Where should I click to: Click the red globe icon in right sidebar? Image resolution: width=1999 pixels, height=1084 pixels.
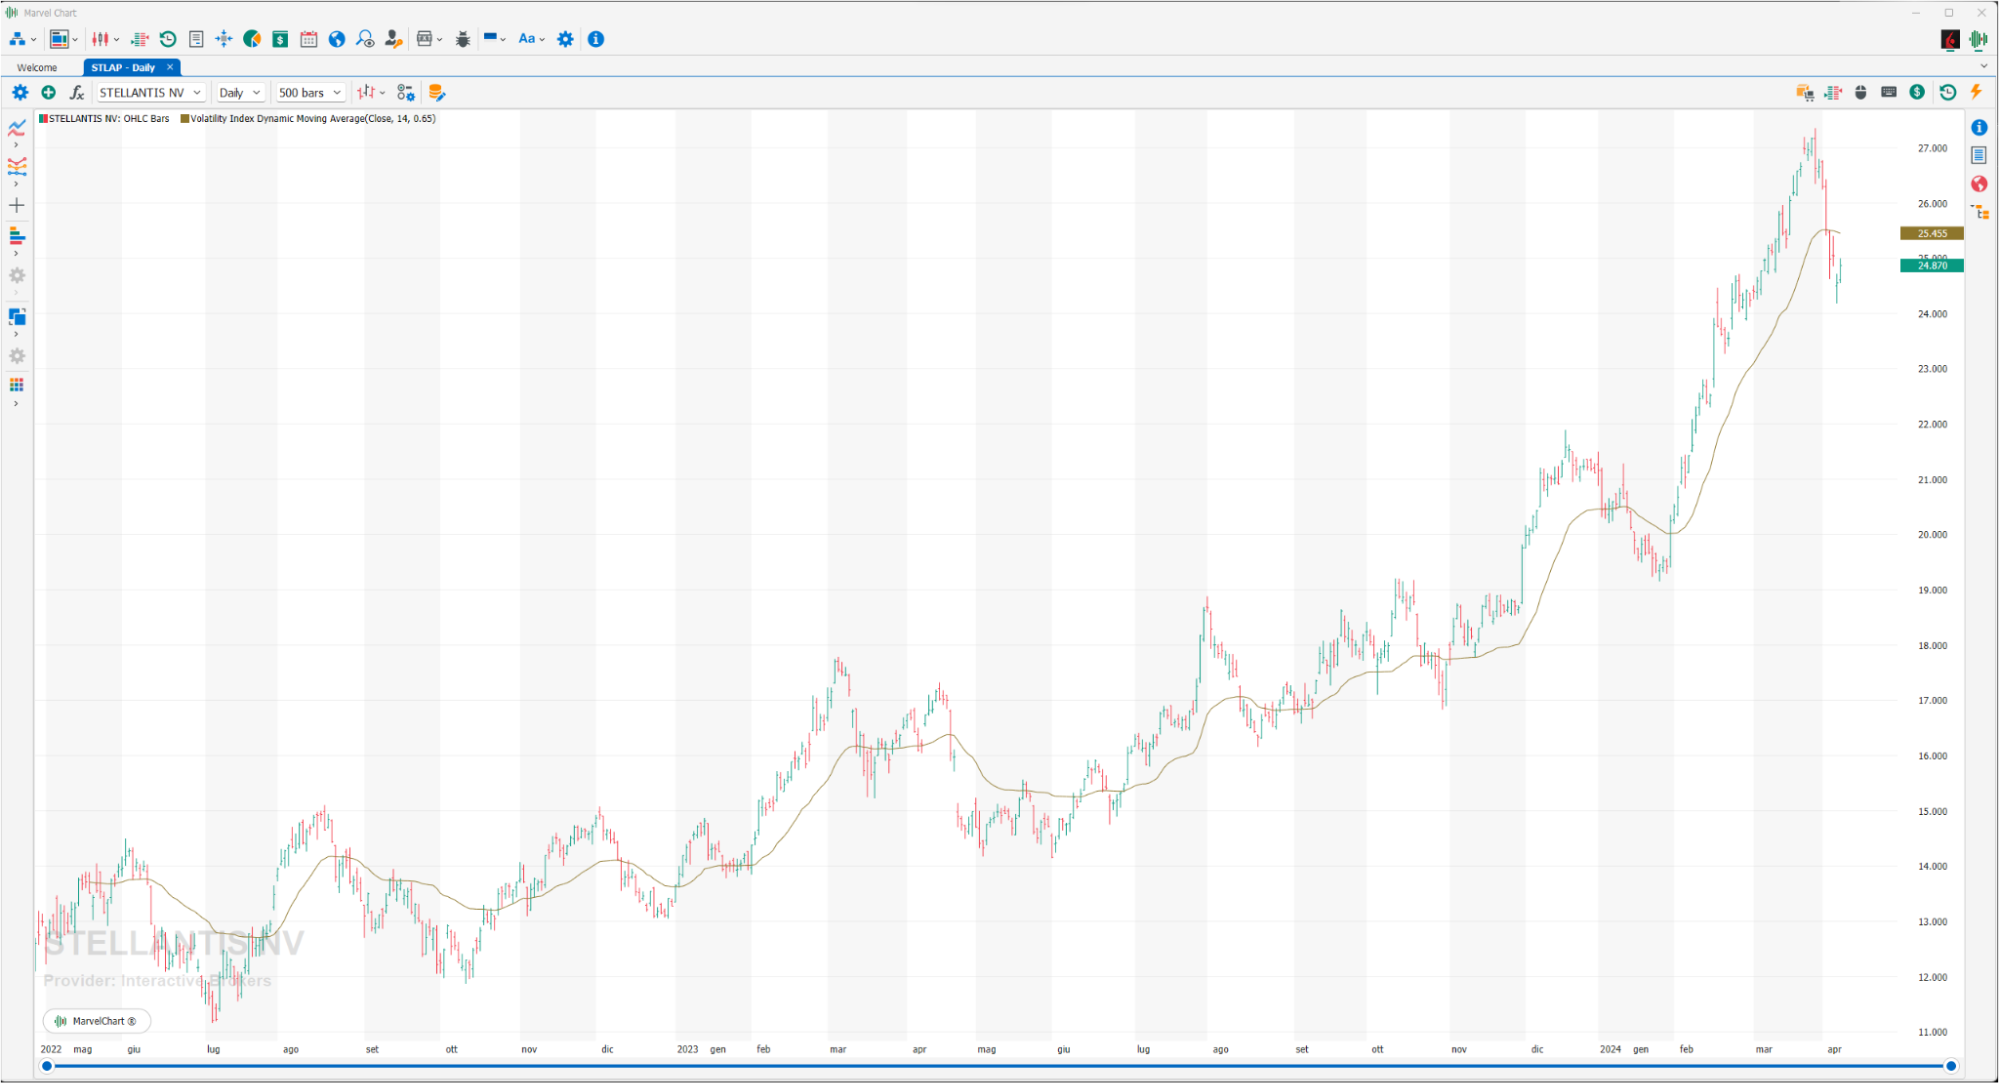1979,184
